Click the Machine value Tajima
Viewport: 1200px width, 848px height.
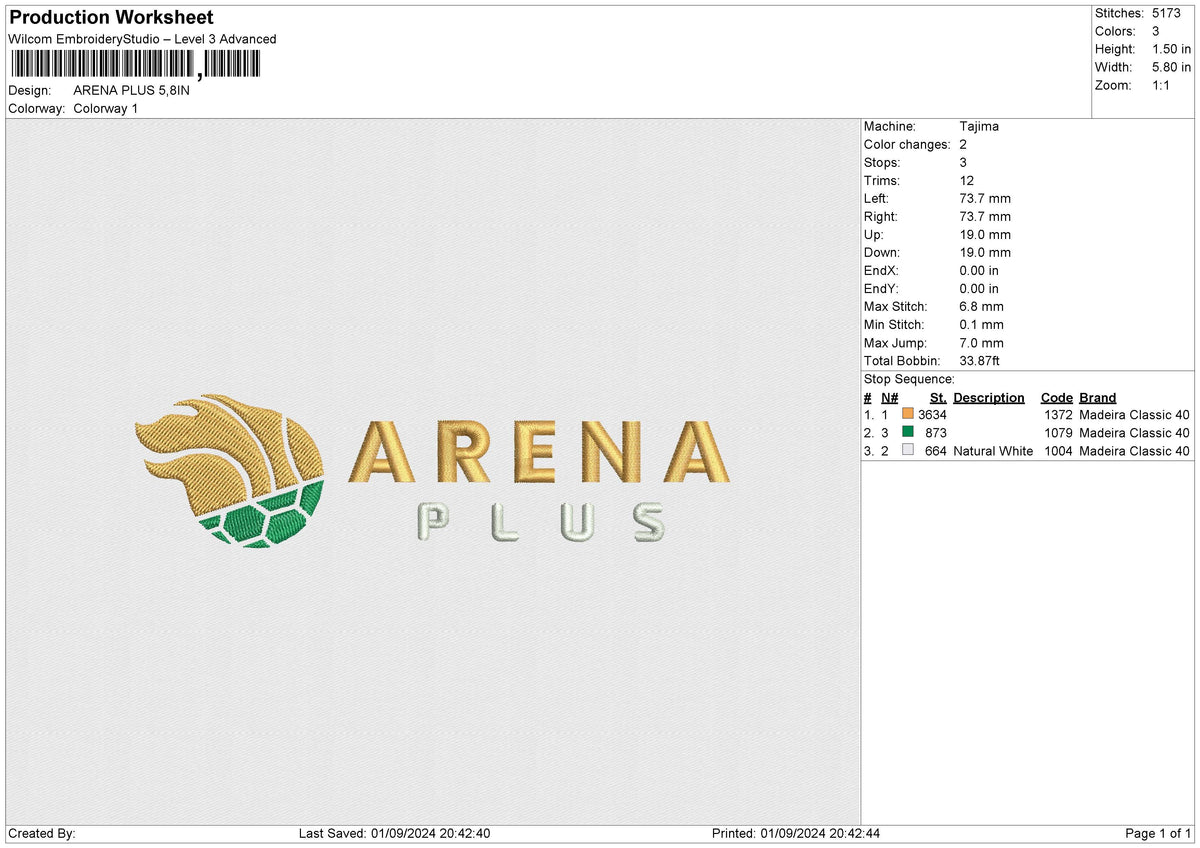click(979, 126)
